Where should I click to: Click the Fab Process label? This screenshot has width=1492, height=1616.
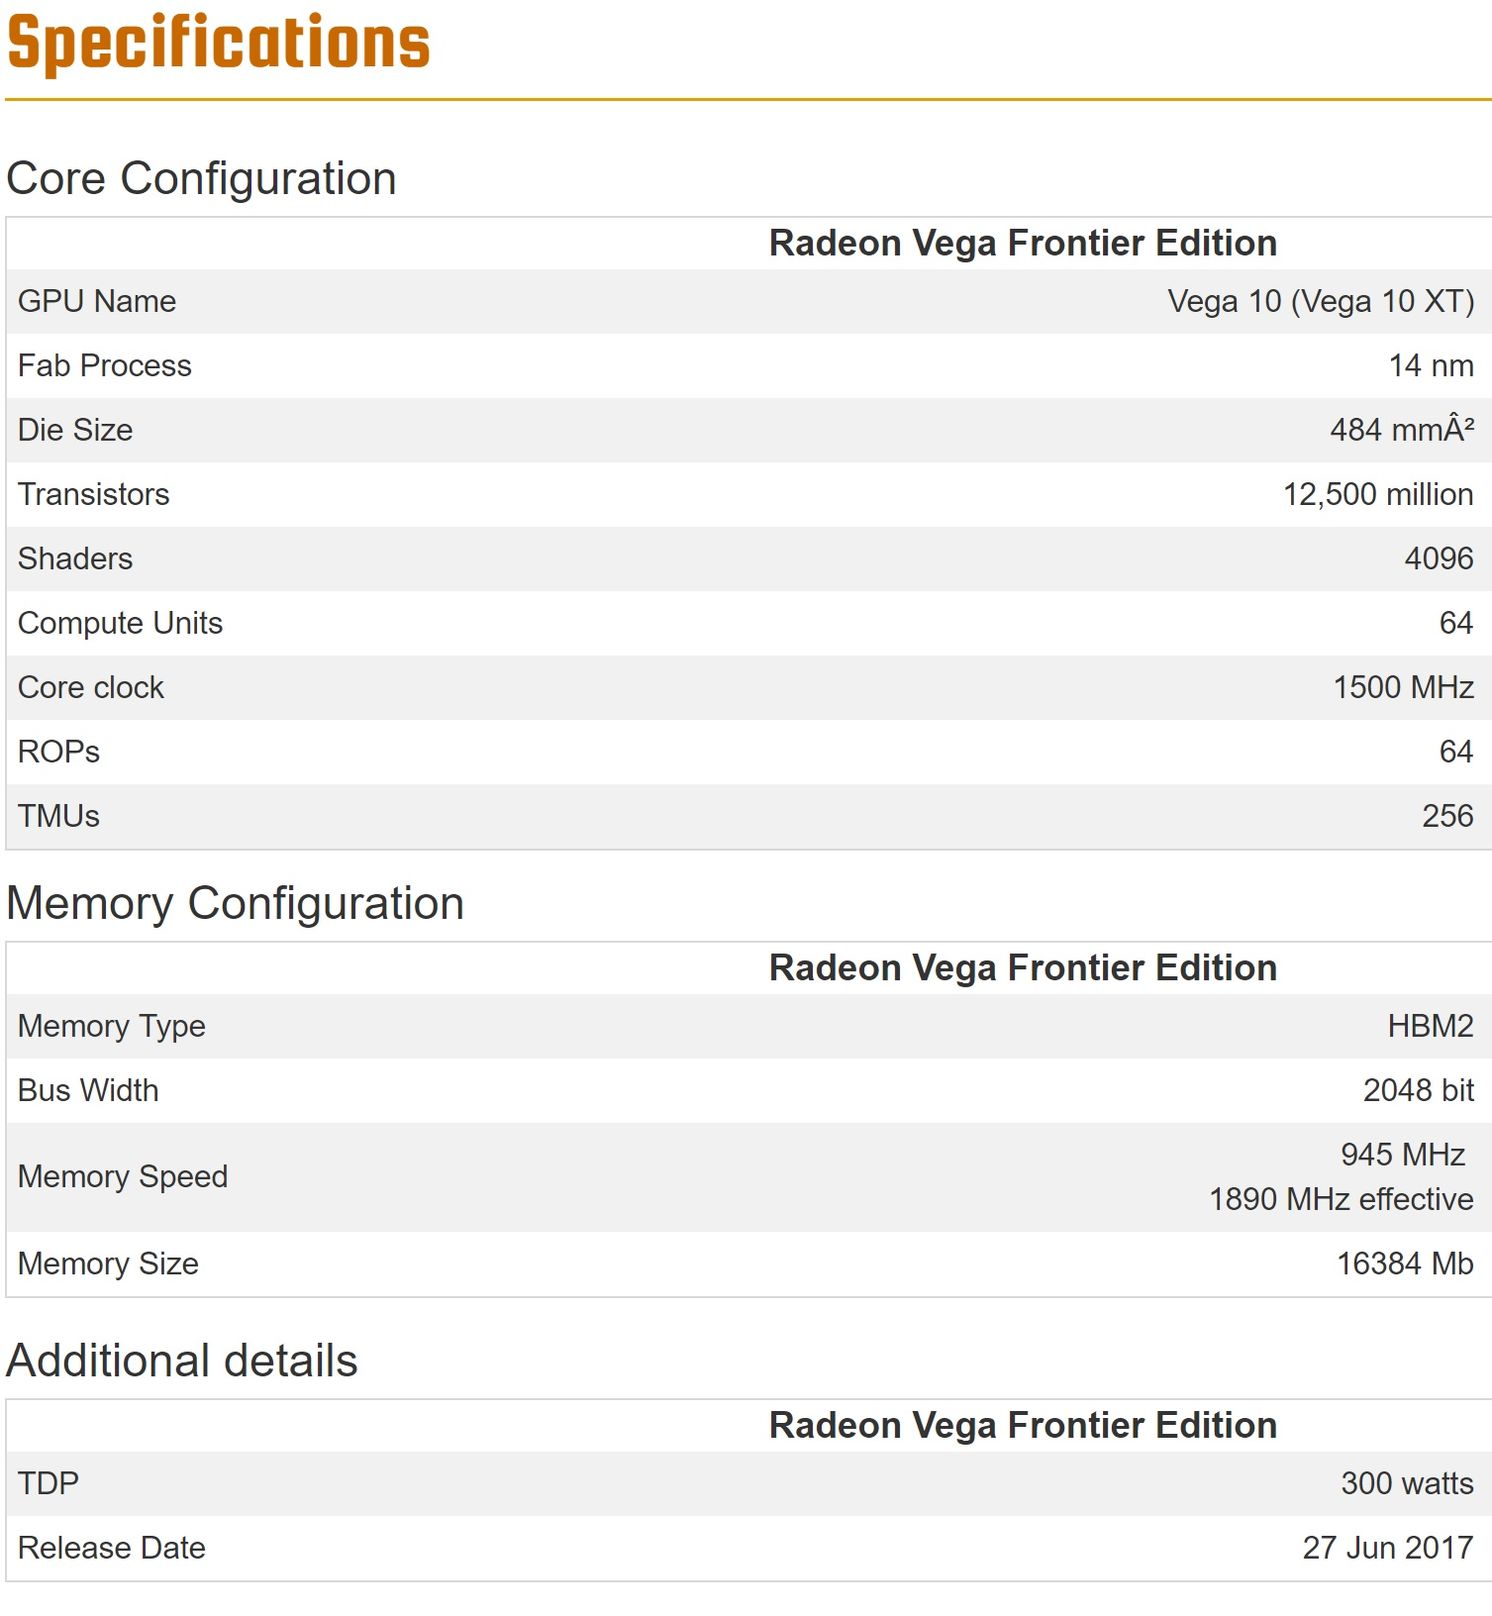click(x=105, y=365)
